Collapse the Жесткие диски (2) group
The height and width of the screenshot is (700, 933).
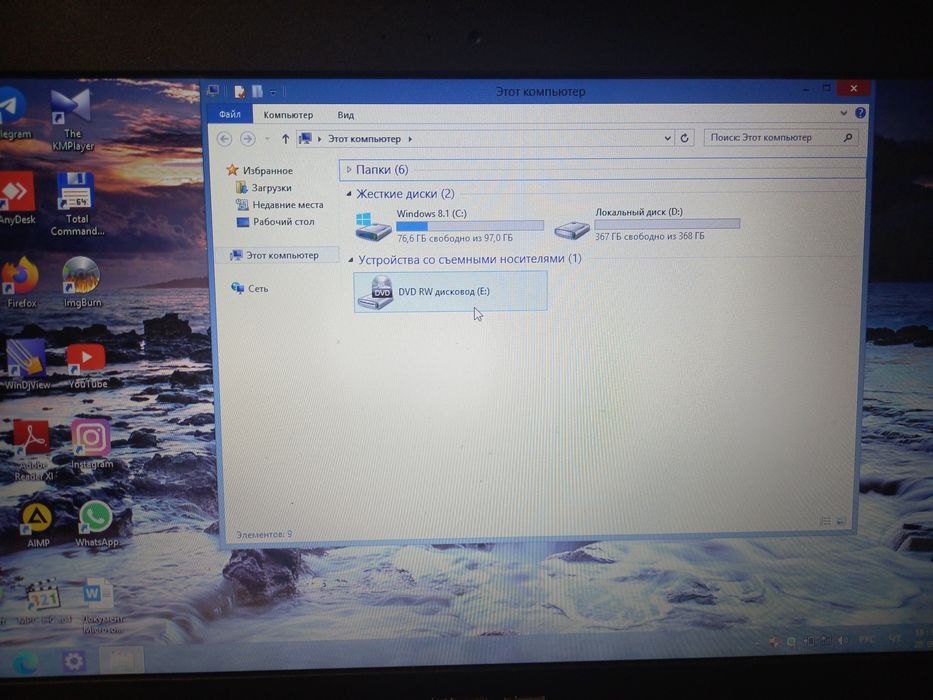349,193
